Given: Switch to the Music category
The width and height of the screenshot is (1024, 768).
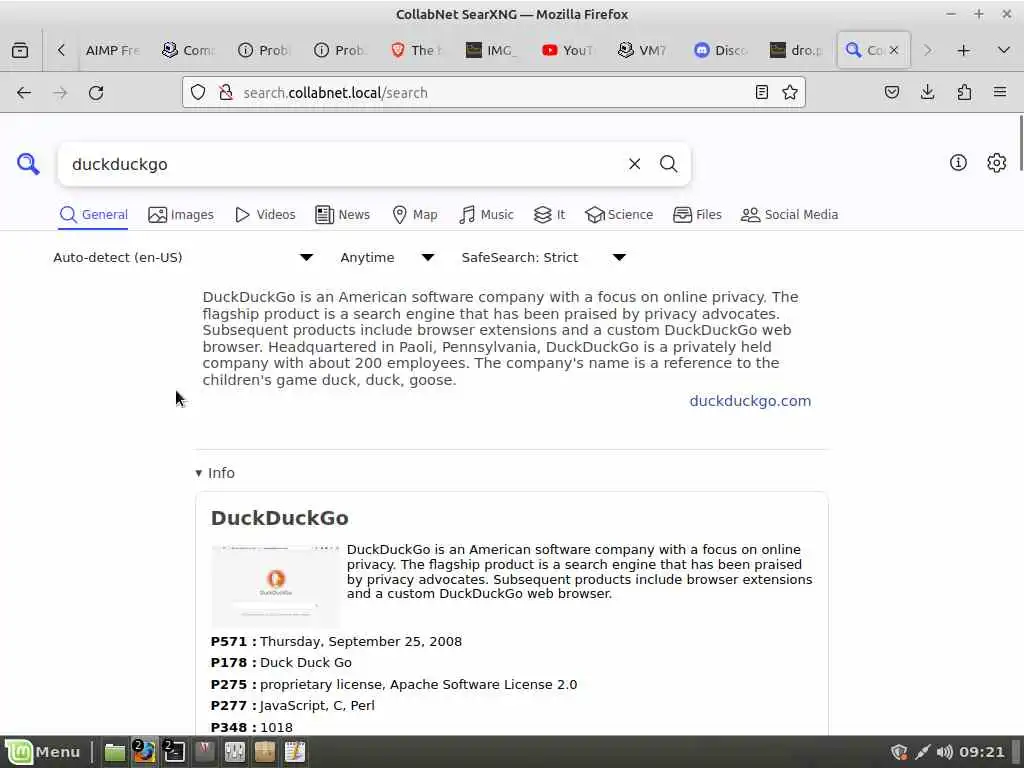Looking at the screenshot, I should [487, 215].
